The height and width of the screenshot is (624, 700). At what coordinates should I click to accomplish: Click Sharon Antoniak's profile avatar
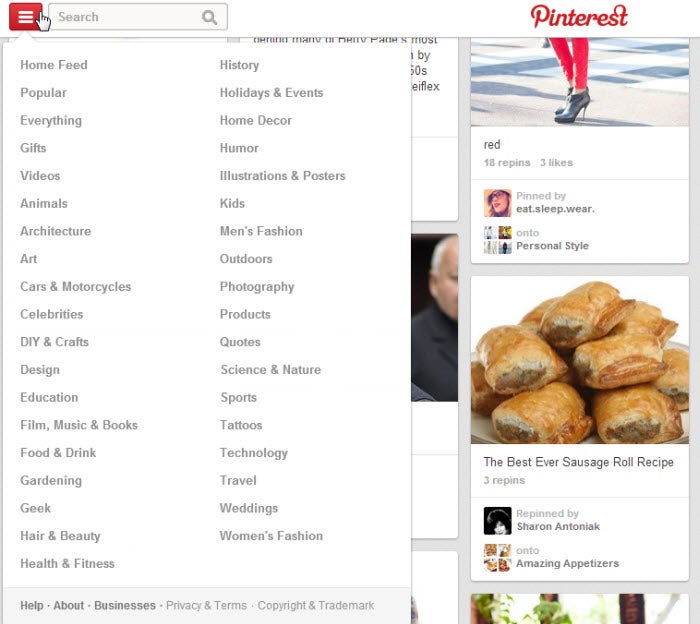click(x=497, y=520)
